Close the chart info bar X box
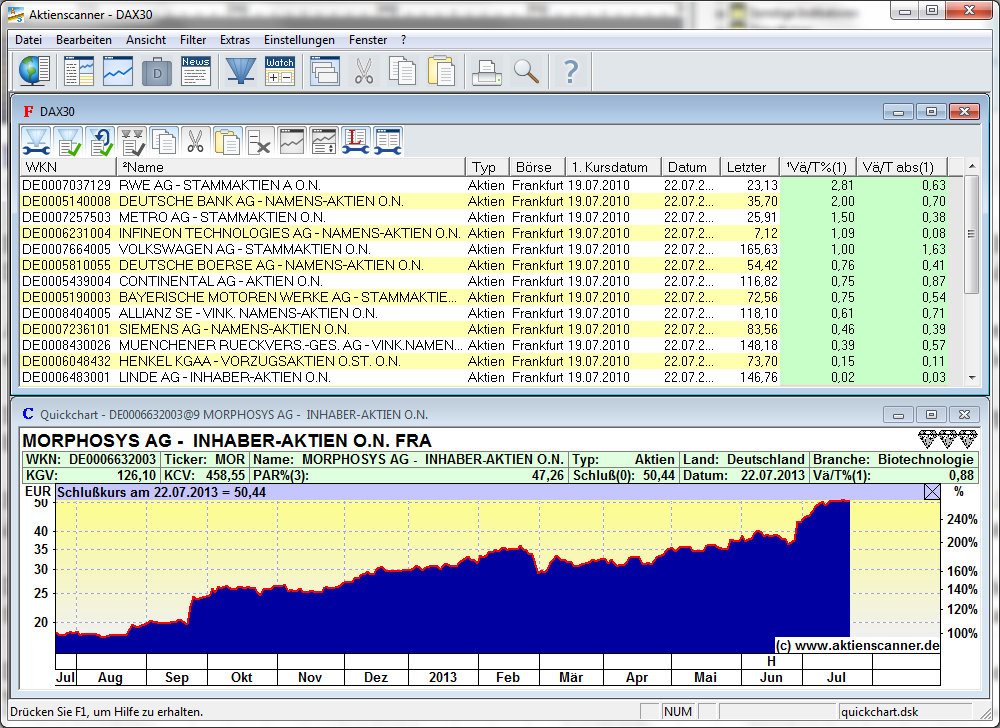The width and height of the screenshot is (1000, 728). click(932, 491)
